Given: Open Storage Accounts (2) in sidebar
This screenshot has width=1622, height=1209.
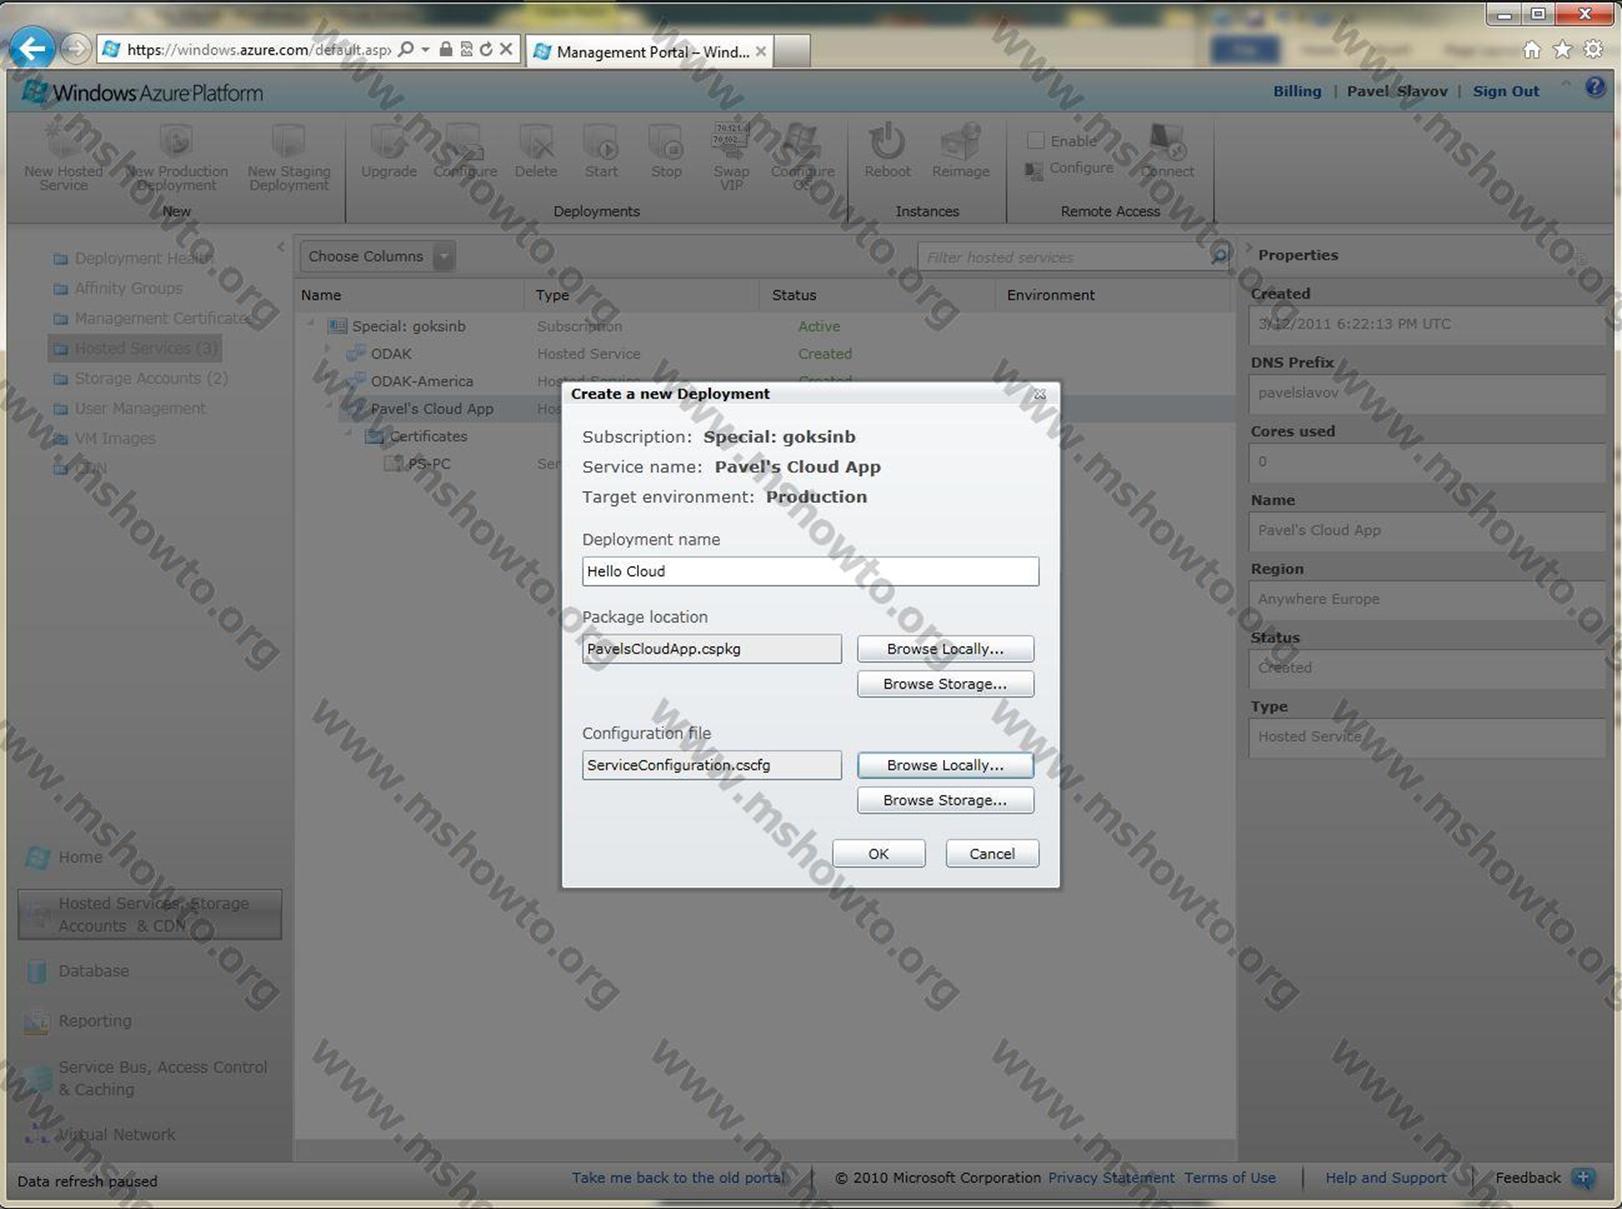Looking at the screenshot, I should pyautogui.click(x=140, y=378).
